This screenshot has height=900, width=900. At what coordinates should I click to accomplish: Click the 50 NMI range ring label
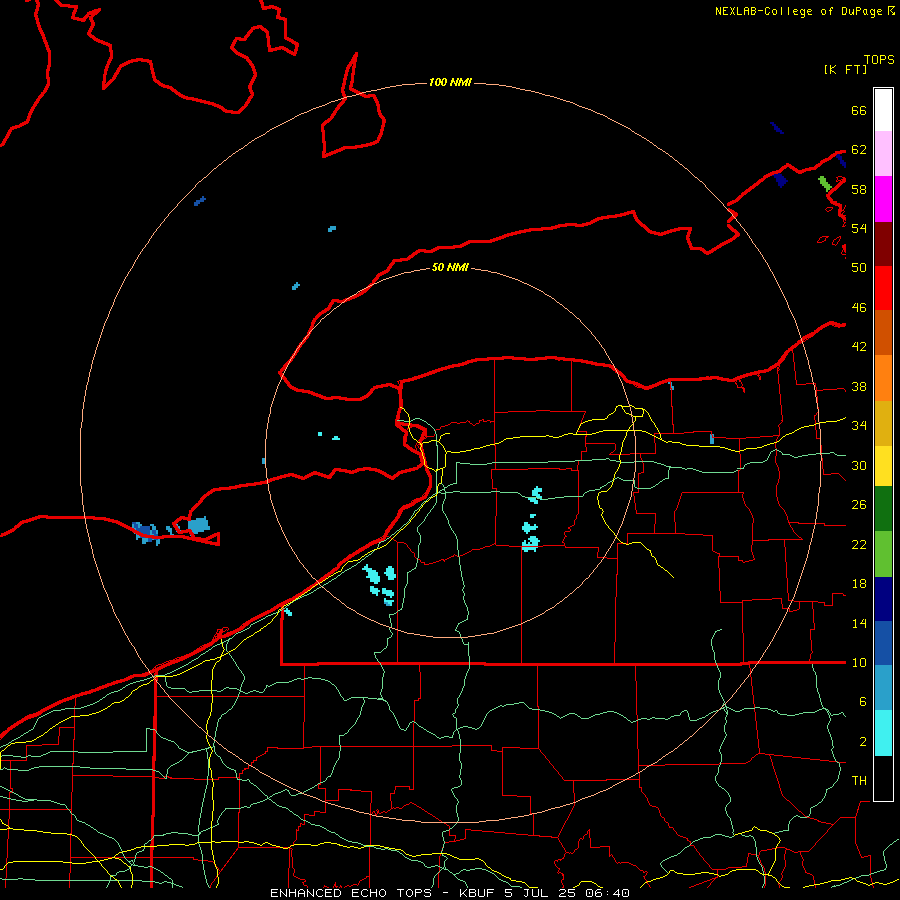pyautogui.click(x=449, y=267)
